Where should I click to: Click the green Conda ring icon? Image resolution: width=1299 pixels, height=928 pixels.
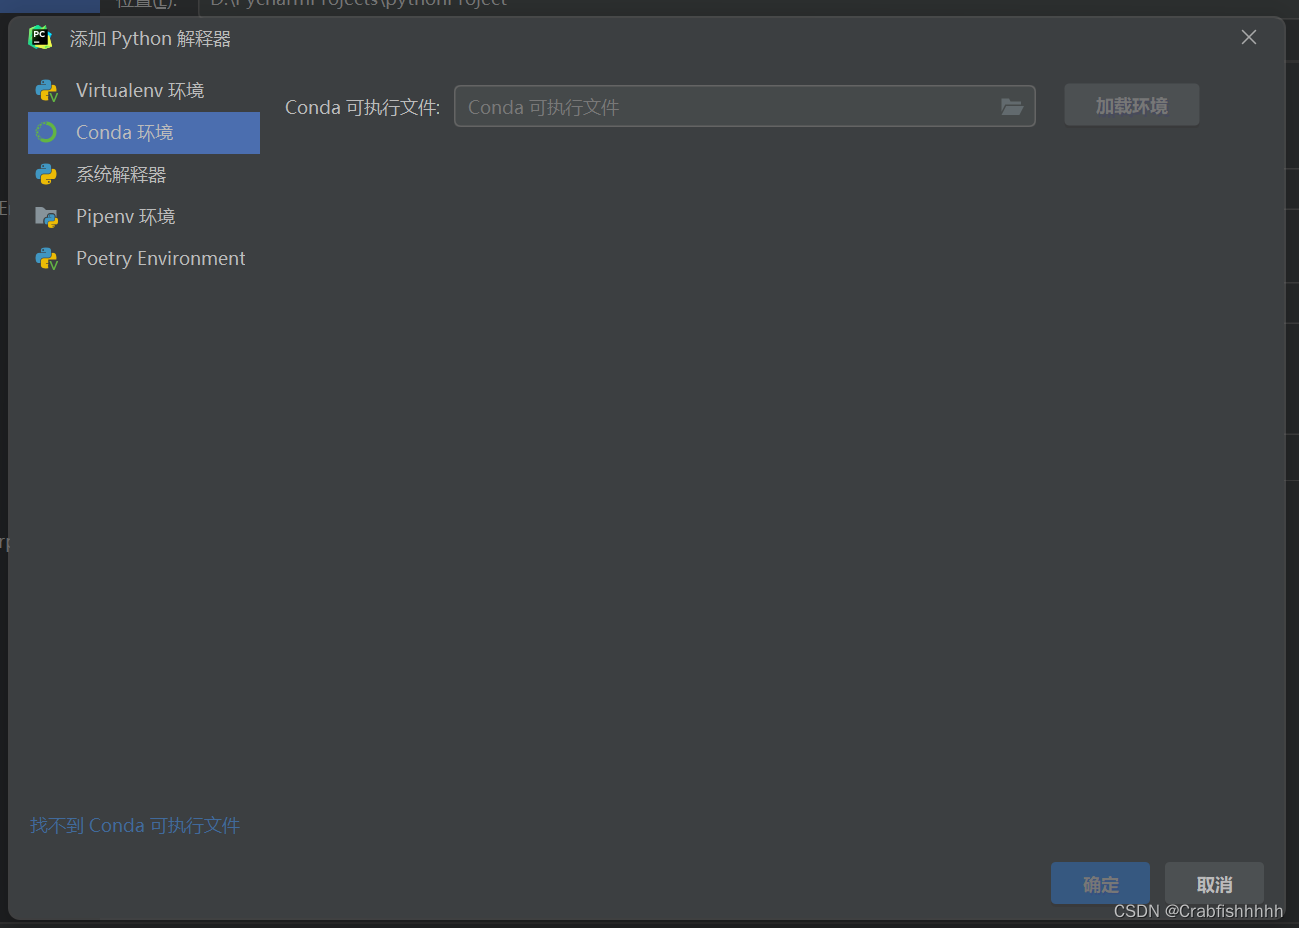pos(46,132)
